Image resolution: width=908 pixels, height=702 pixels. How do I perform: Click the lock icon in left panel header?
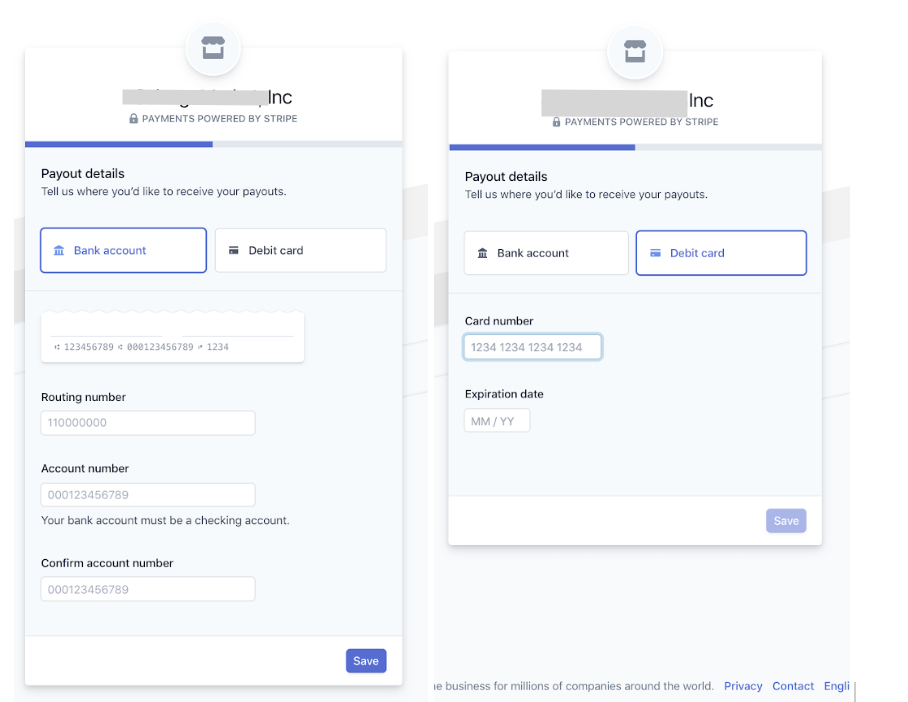click(133, 118)
